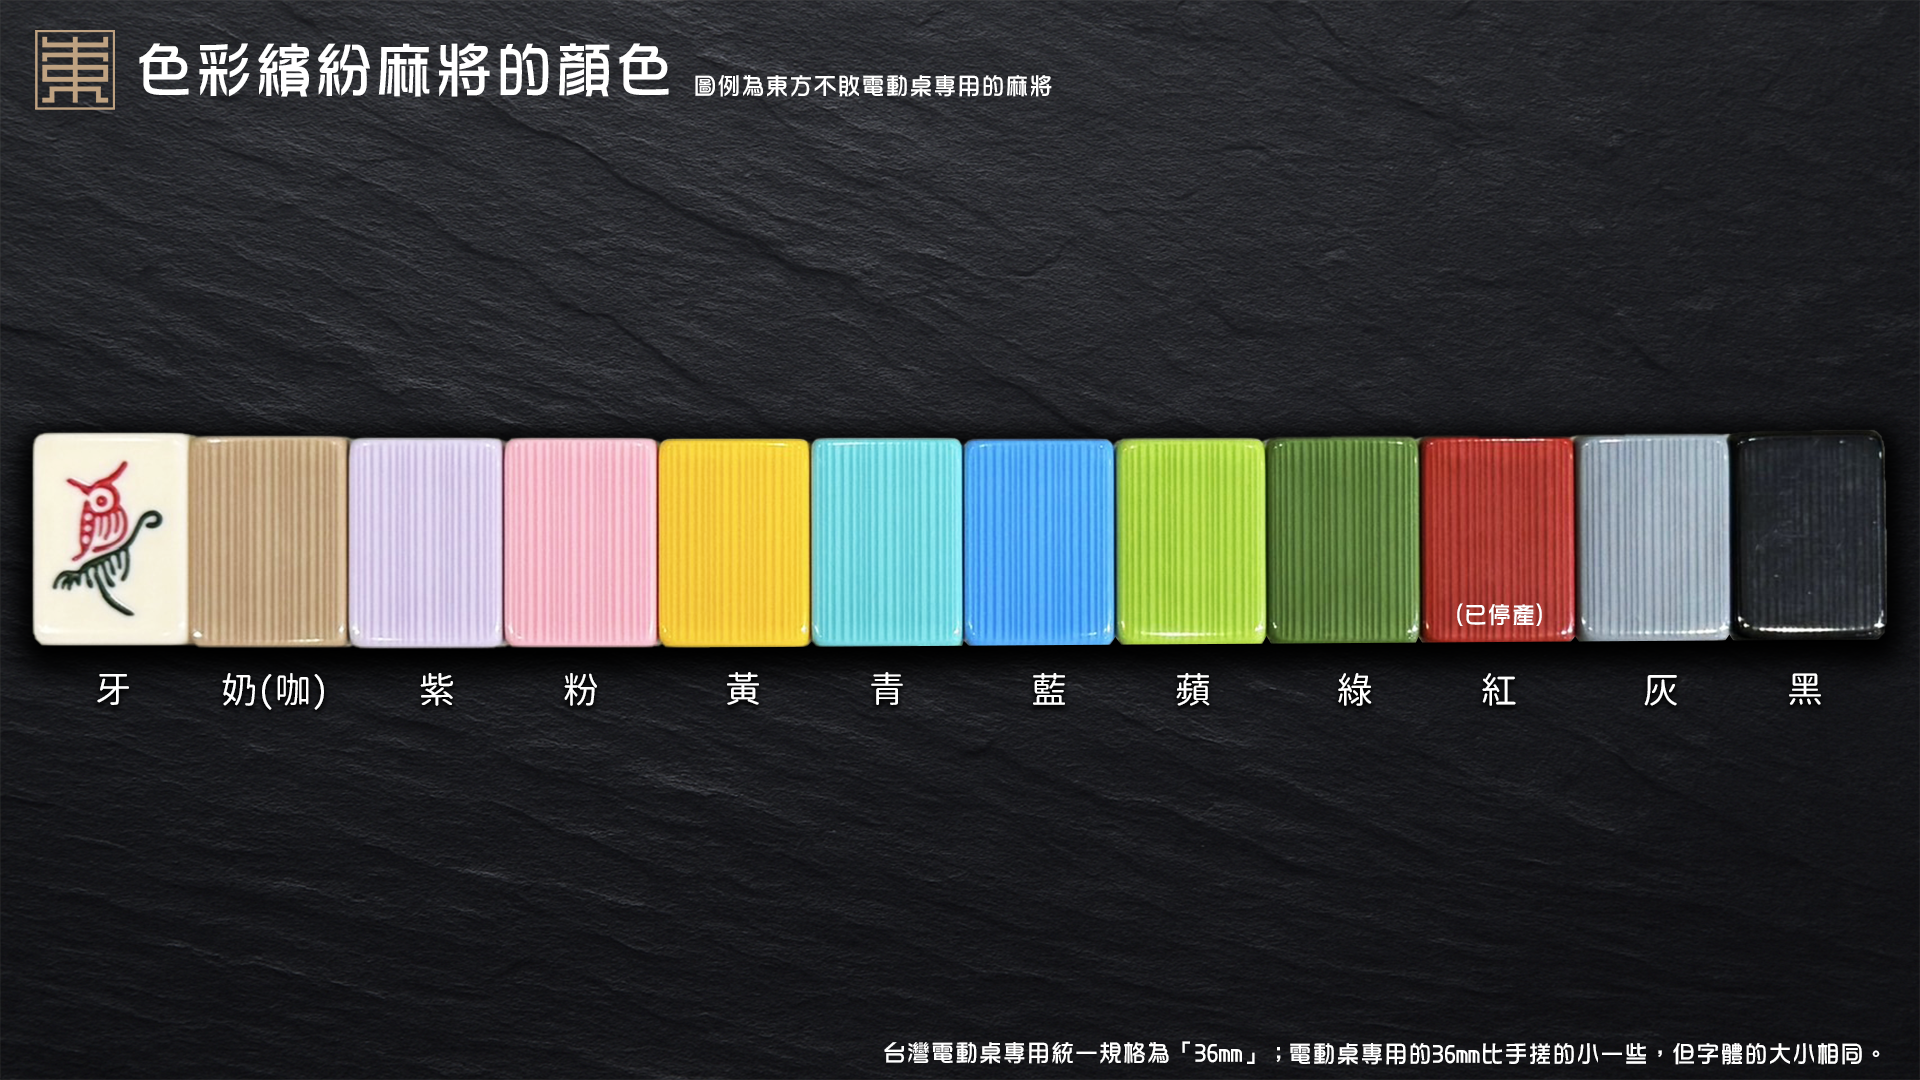This screenshot has height=1080, width=1920.
Task: Pick the cyan mahjong tile
Action: pos(887,542)
